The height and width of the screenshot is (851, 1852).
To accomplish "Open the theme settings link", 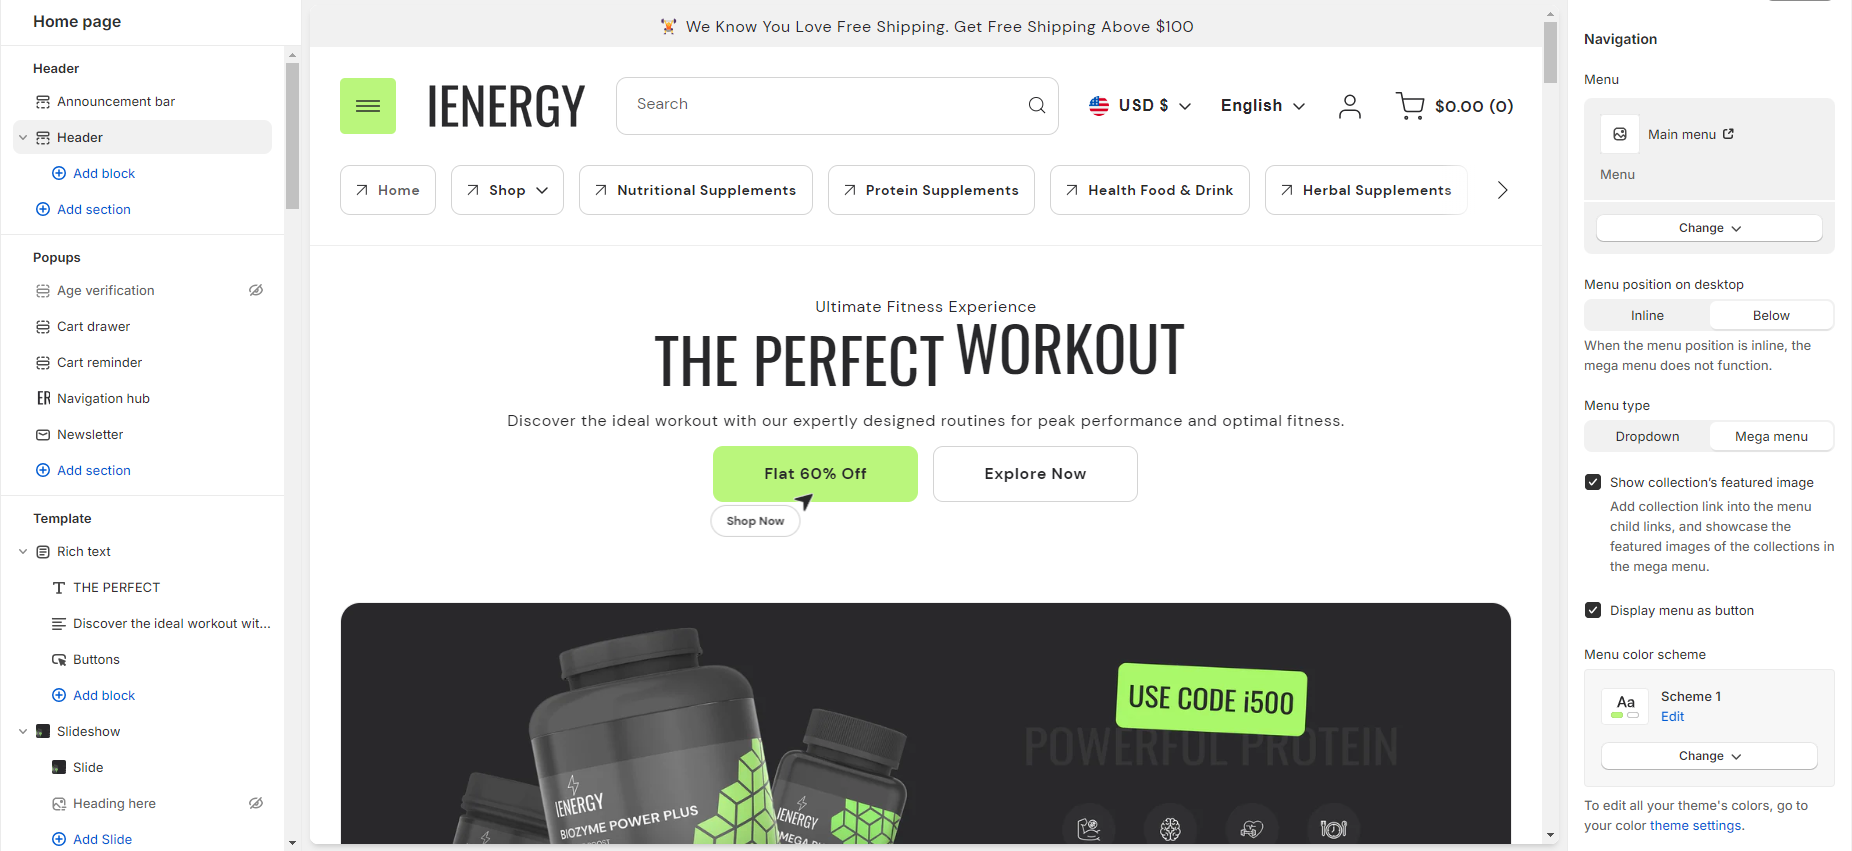I will click(x=1695, y=826).
